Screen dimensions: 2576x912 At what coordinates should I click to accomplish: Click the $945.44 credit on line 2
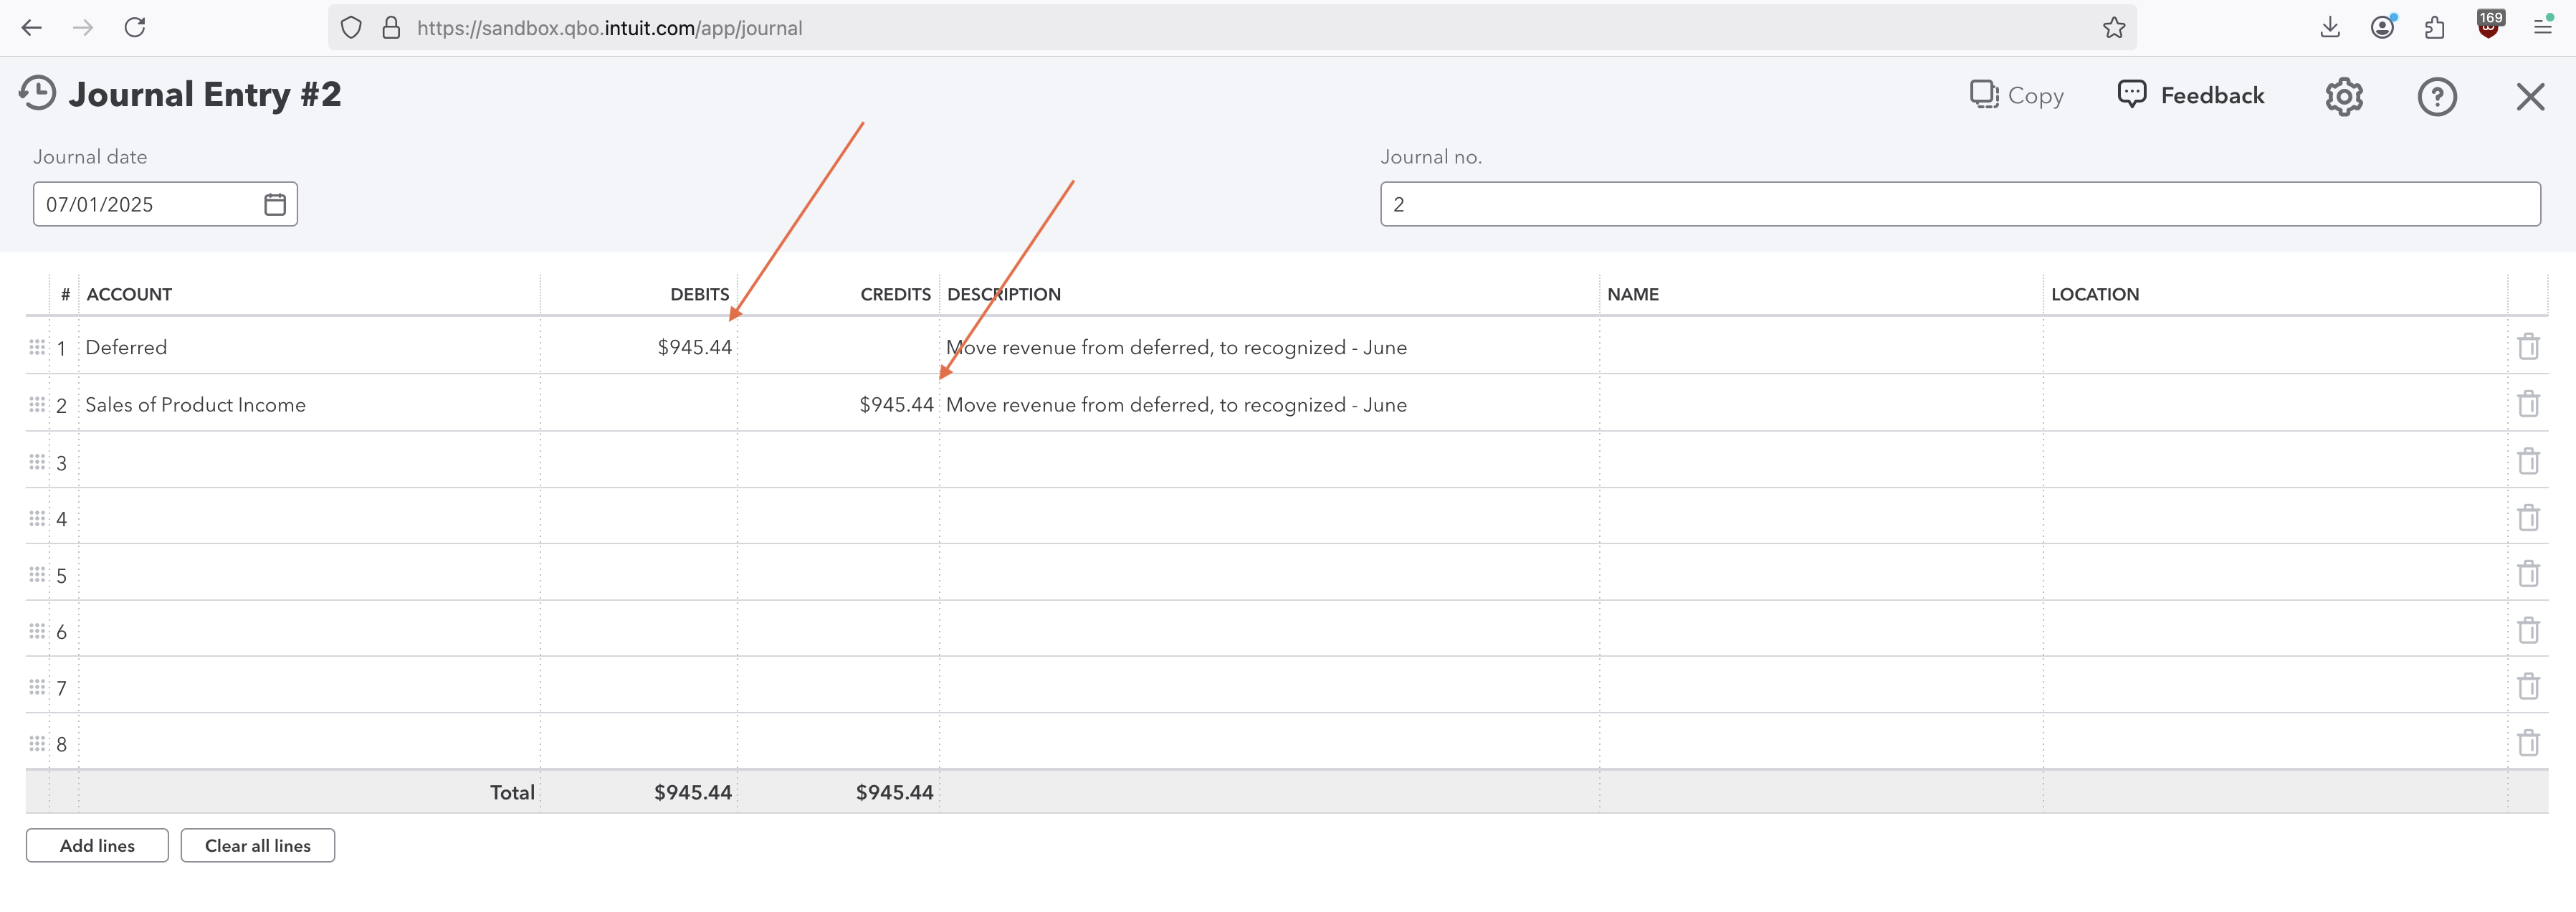pyautogui.click(x=896, y=404)
